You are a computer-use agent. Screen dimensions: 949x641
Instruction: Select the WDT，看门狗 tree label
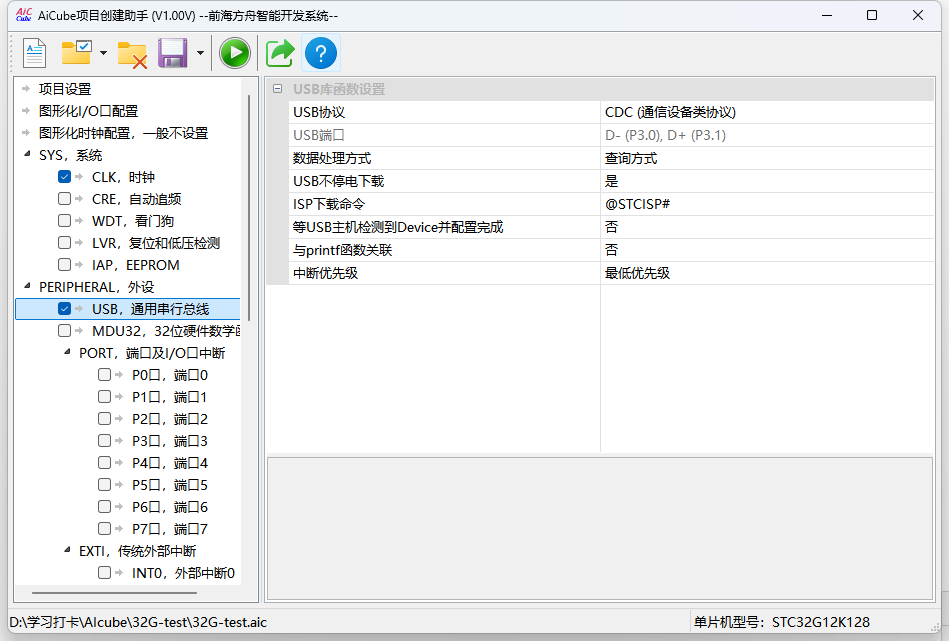point(133,221)
